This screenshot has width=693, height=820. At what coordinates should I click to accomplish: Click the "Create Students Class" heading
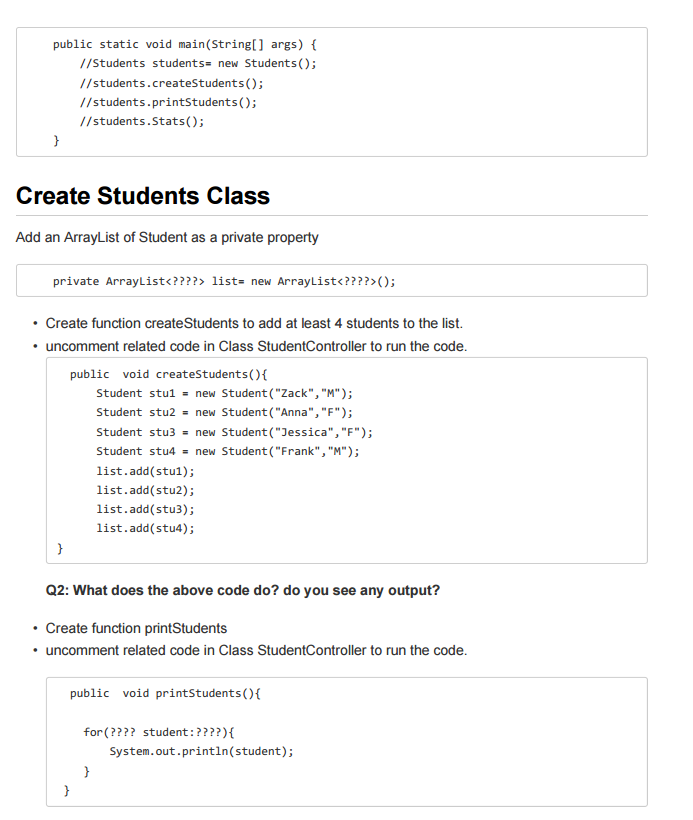(143, 196)
